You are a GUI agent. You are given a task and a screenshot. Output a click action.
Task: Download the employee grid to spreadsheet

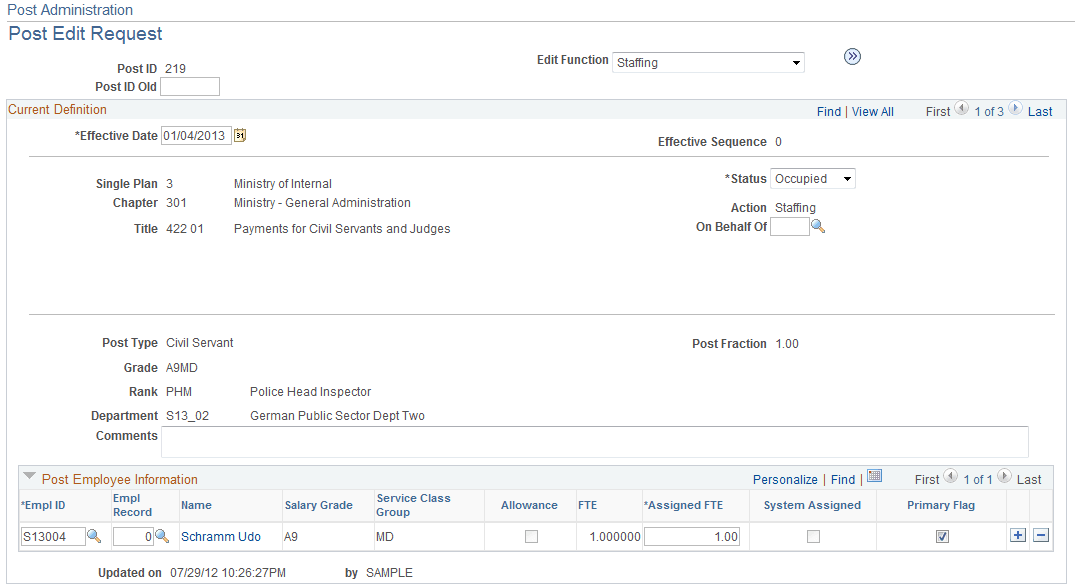coord(874,476)
